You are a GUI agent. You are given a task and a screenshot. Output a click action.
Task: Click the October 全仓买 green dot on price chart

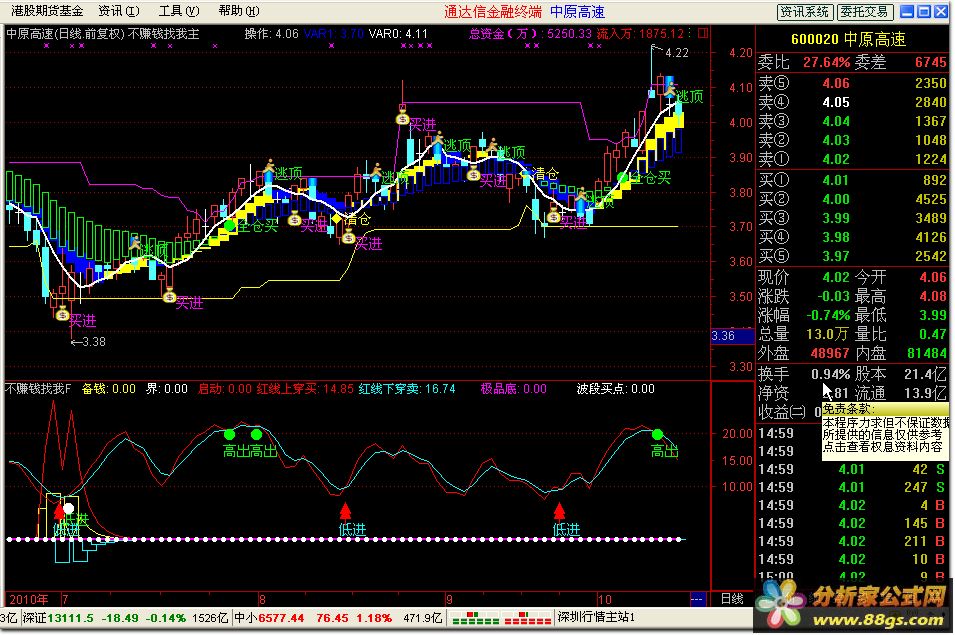pyautogui.click(x=622, y=178)
